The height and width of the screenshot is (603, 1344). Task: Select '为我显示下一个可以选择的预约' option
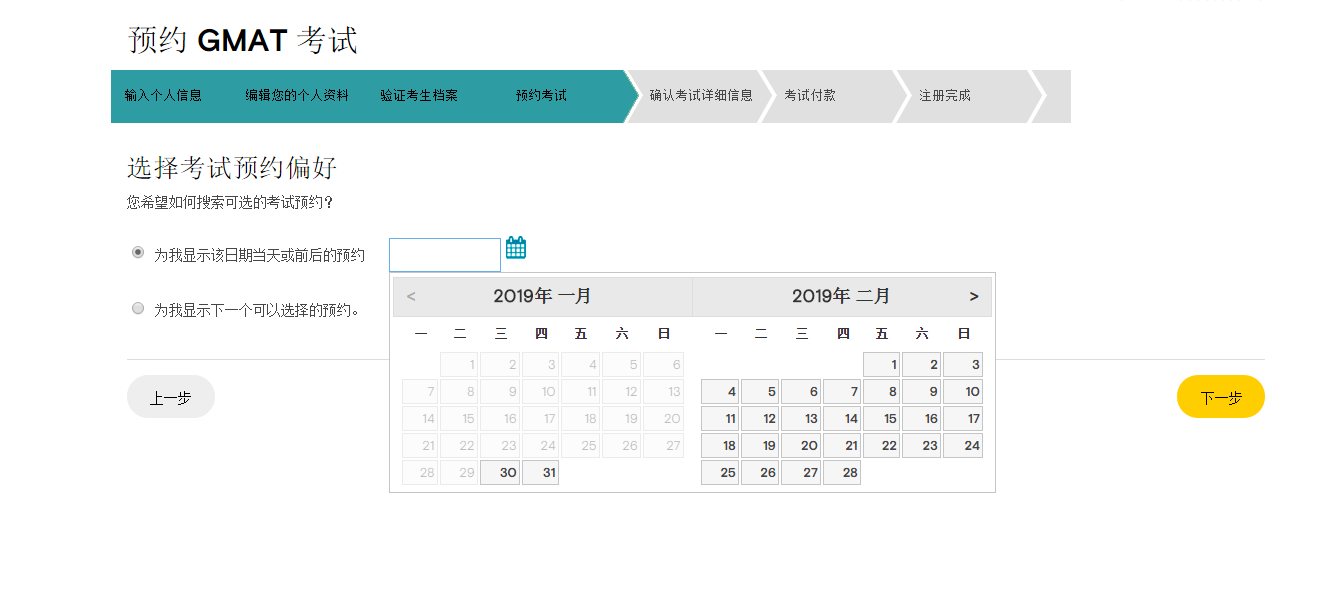pos(137,308)
